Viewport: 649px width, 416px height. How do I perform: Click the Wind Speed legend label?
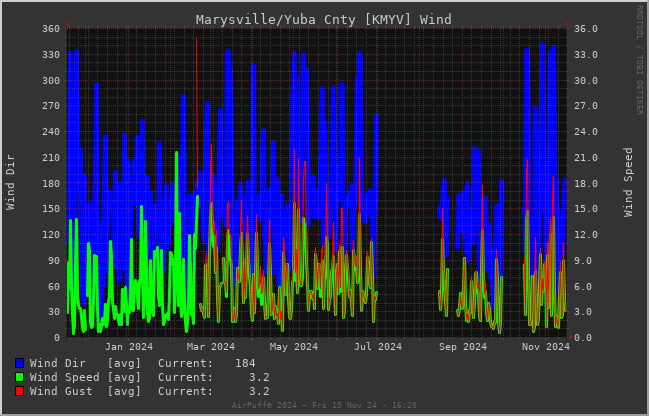click(x=64, y=378)
